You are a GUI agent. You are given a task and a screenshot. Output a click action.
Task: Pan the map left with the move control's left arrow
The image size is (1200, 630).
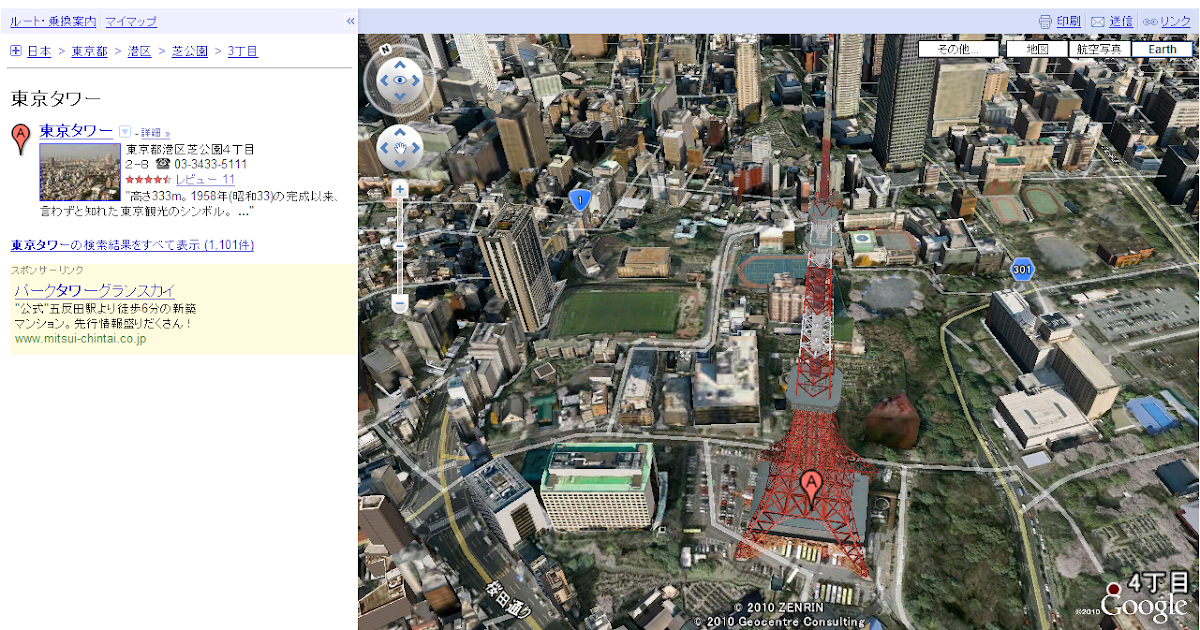384,149
